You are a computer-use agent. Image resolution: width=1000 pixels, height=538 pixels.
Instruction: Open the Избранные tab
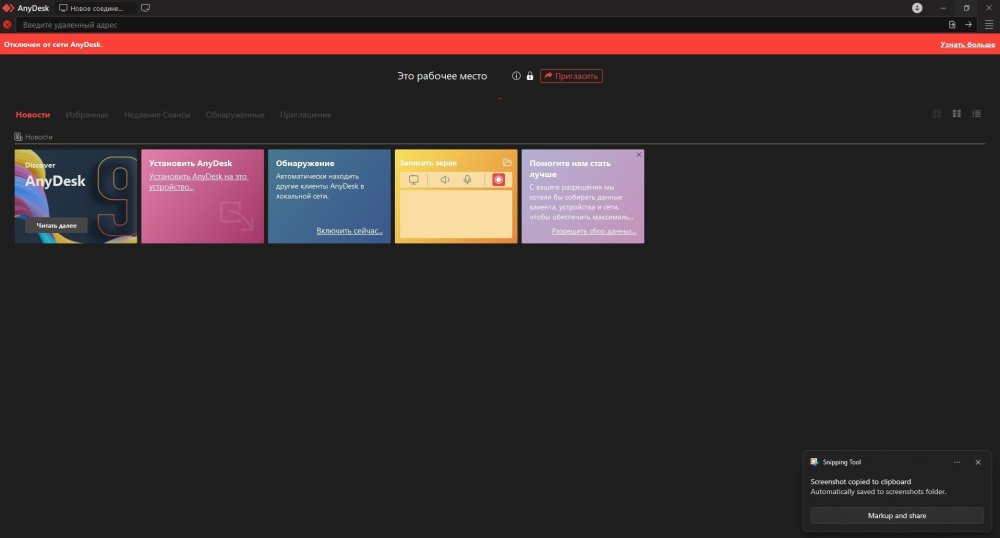87,115
